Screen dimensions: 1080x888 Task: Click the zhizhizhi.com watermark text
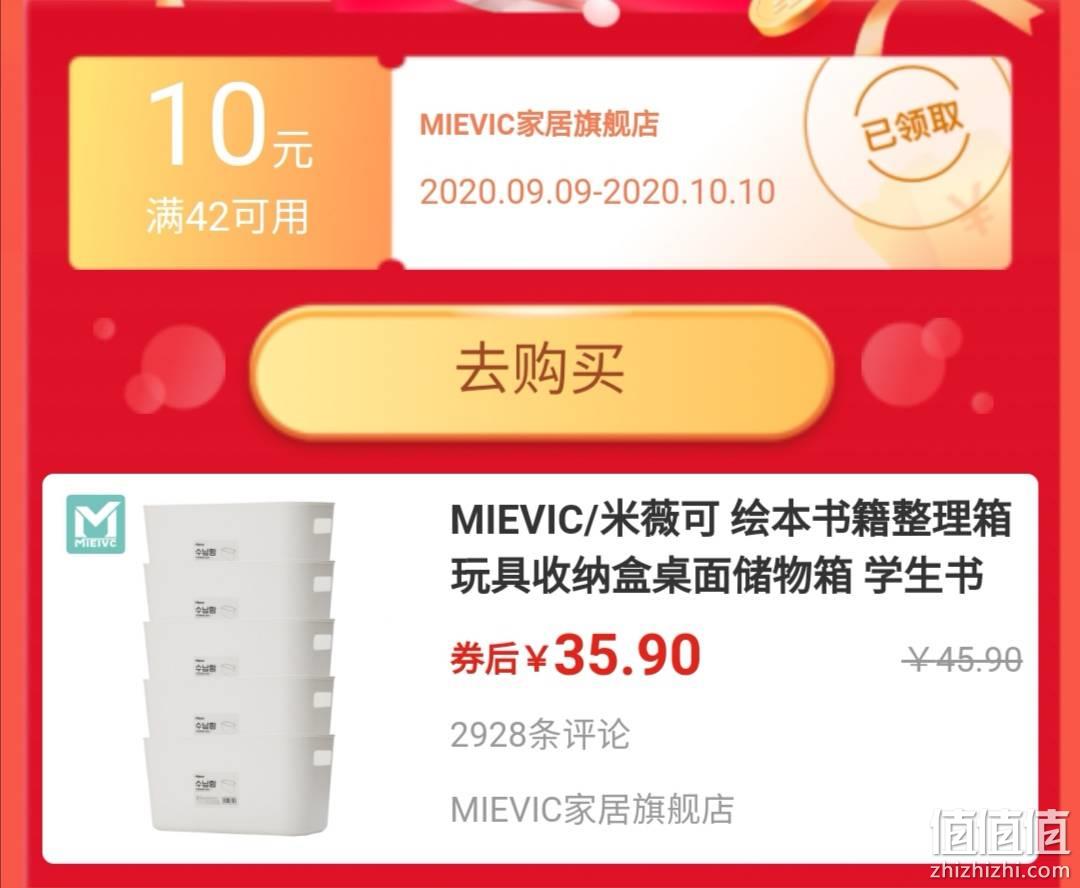click(x=999, y=870)
